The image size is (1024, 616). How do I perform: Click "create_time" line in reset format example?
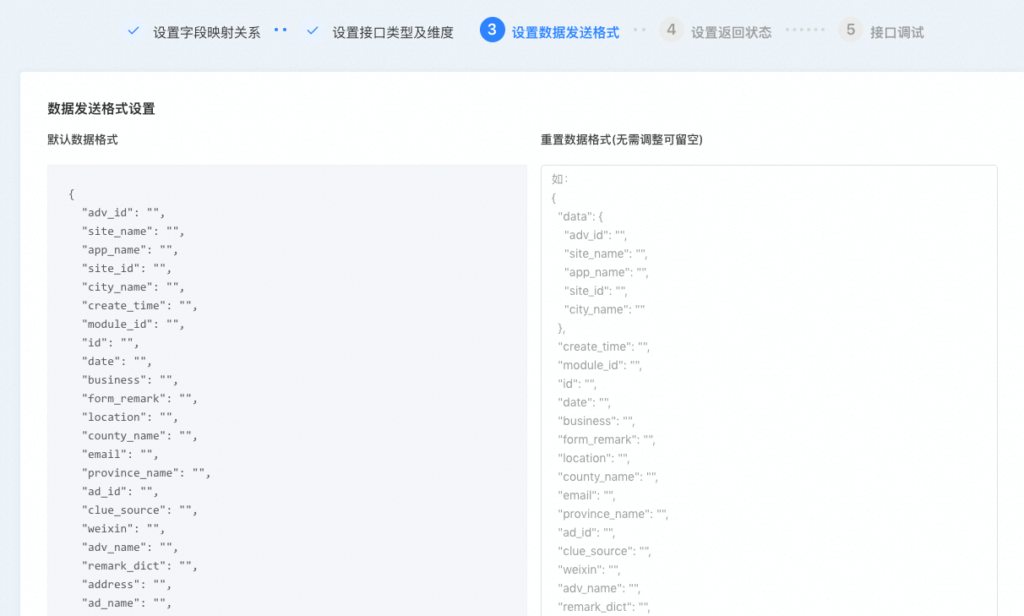coord(604,347)
